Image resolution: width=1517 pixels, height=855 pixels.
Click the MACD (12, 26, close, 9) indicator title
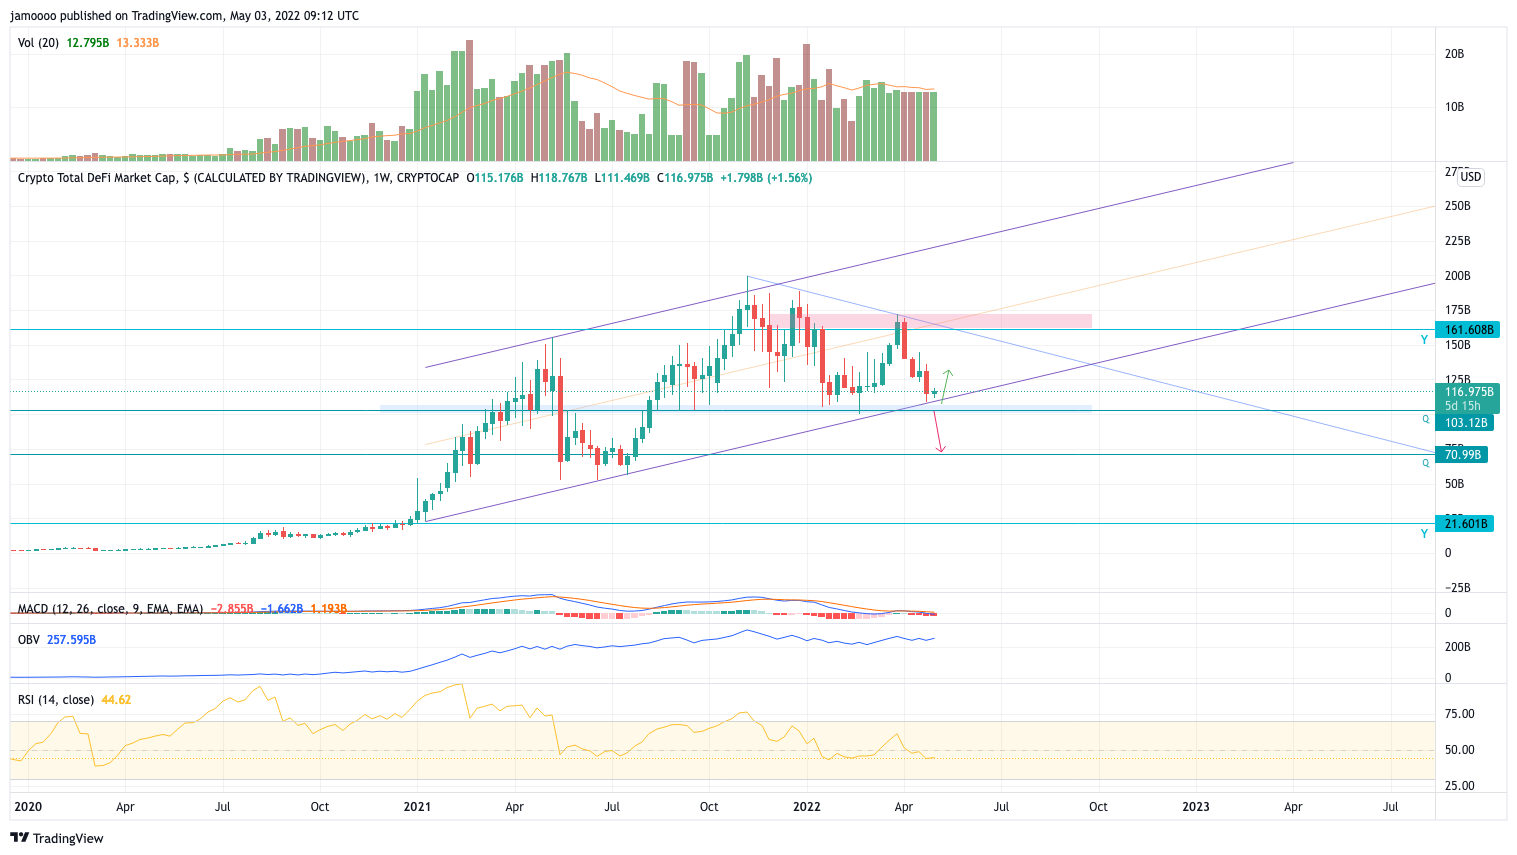(110, 608)
